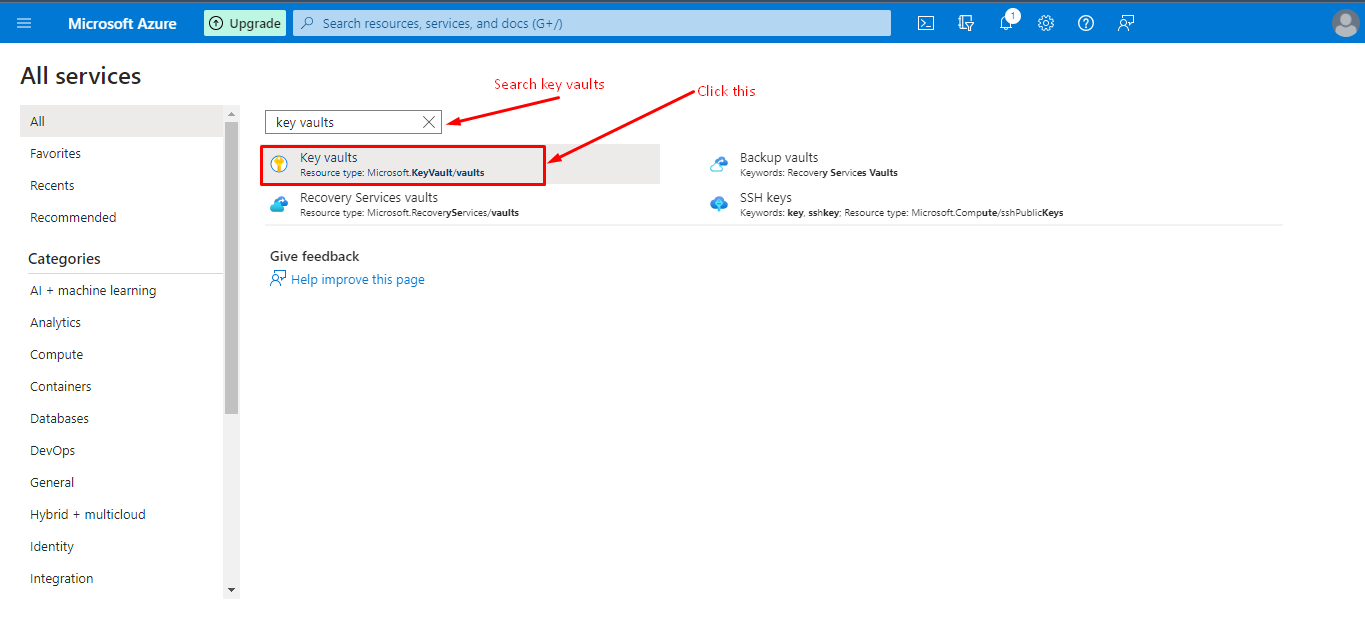Image resolution: width=1365 pixels, height=619 pixels.
Task: Click the sidebar scrollbar thumb
Action: point(232,268)
